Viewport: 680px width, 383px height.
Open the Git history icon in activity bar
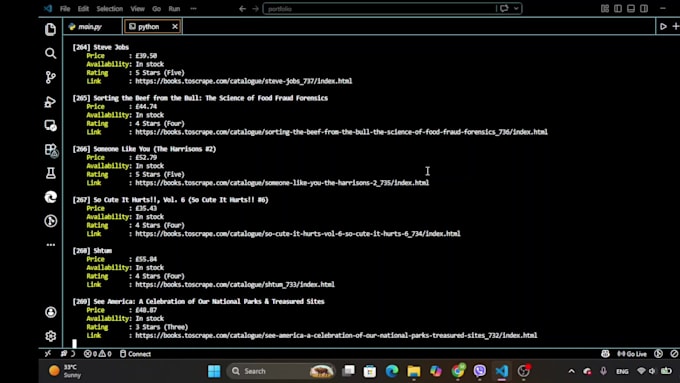point(50,221)
